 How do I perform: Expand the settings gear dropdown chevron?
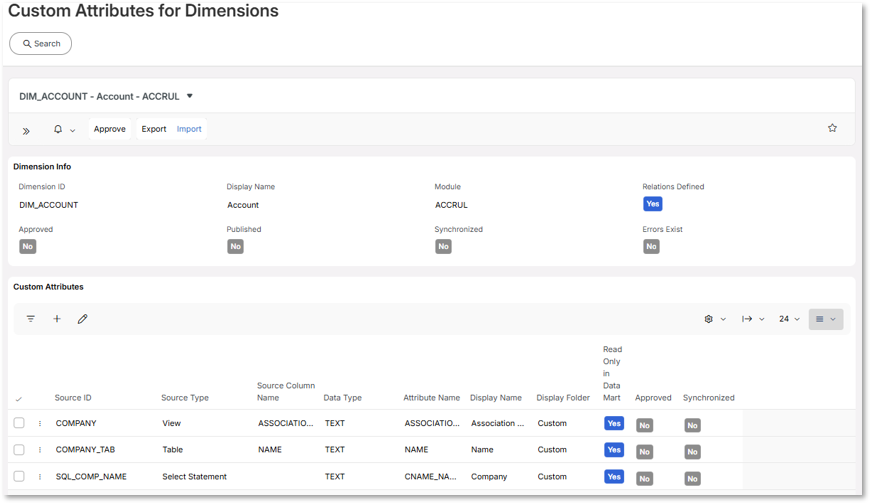coord(723,319)
